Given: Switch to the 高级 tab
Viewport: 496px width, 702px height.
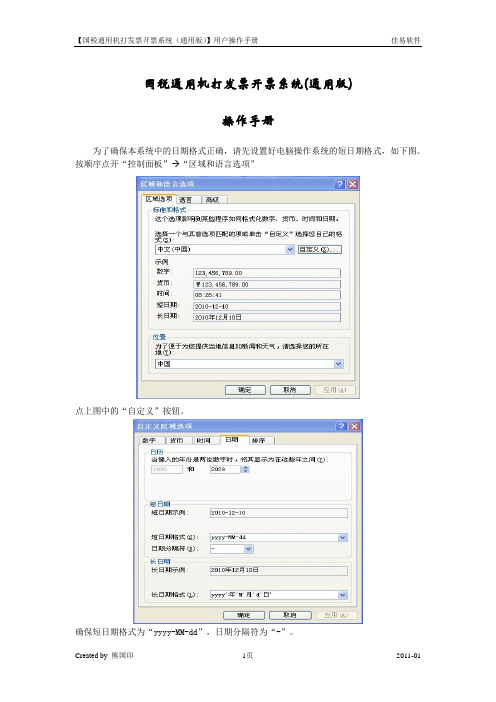Looking at the screenshot, I should point(213,200).
